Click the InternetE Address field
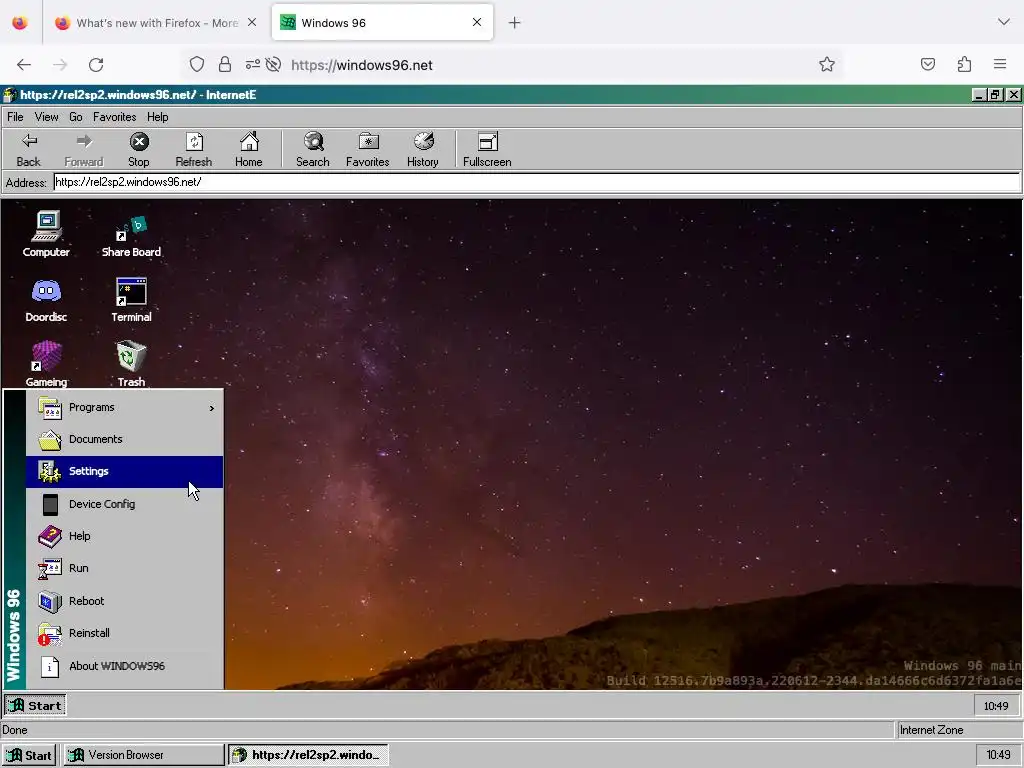The height and width of the screenshot is (768, 1024). click(x=536, y=182)
